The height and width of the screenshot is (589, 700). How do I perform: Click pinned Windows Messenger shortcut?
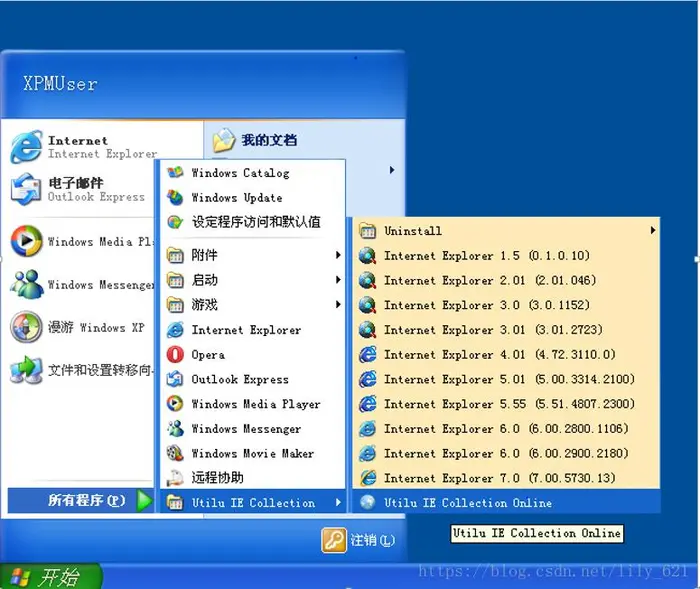pos(82,284)
